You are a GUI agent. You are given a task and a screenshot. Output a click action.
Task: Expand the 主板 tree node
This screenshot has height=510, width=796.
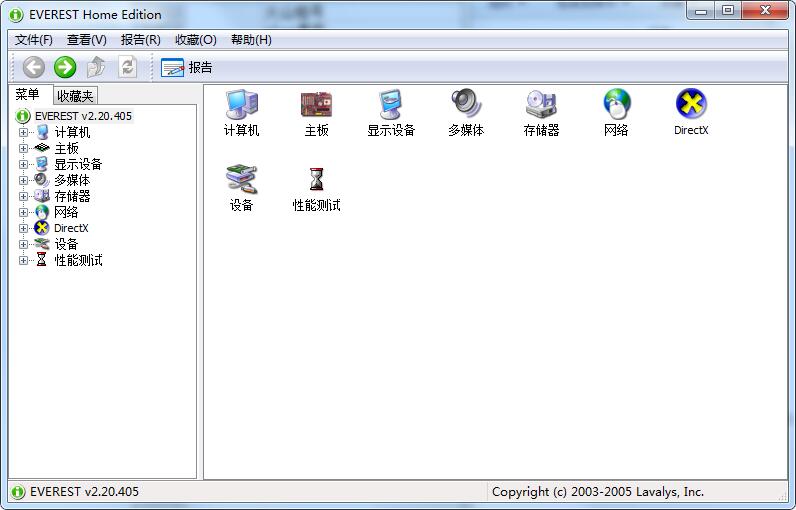click(24, 148)
